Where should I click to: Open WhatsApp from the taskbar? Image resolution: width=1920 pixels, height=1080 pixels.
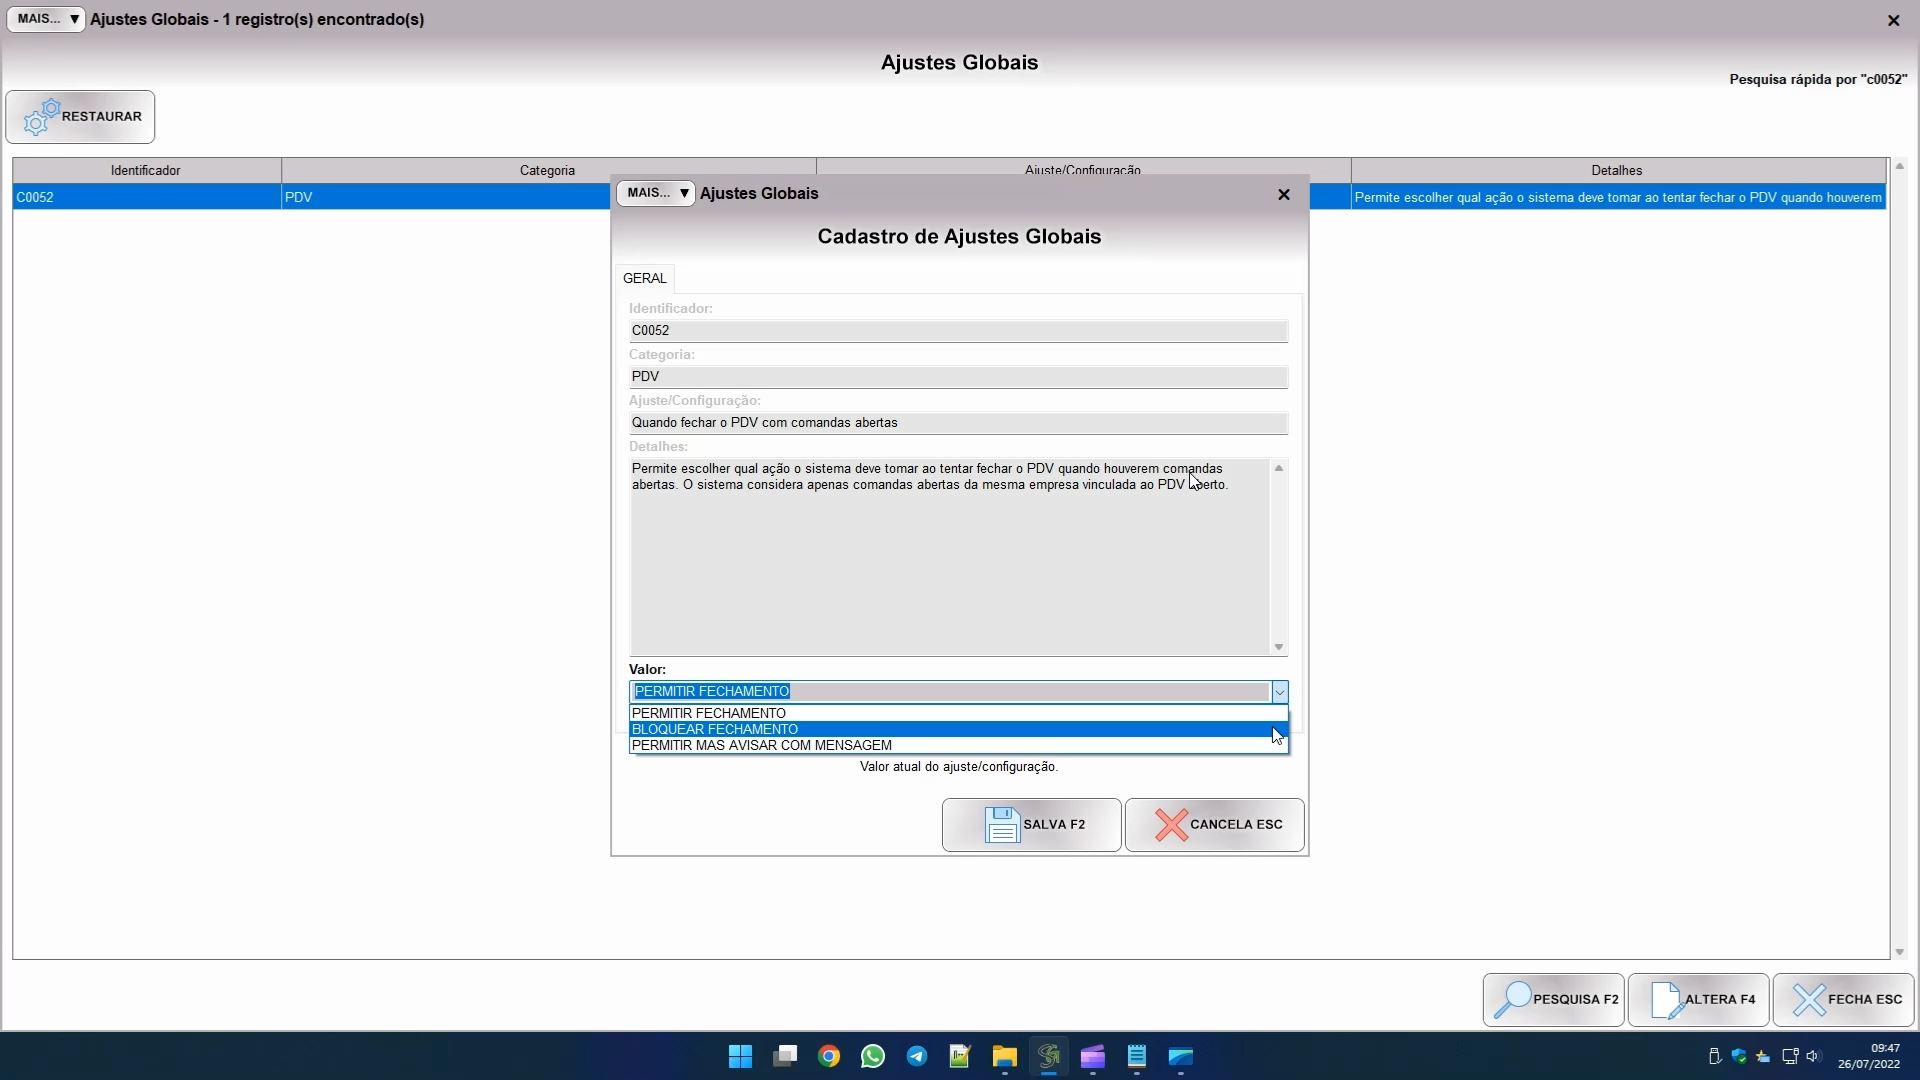(x=873, y=1057)
